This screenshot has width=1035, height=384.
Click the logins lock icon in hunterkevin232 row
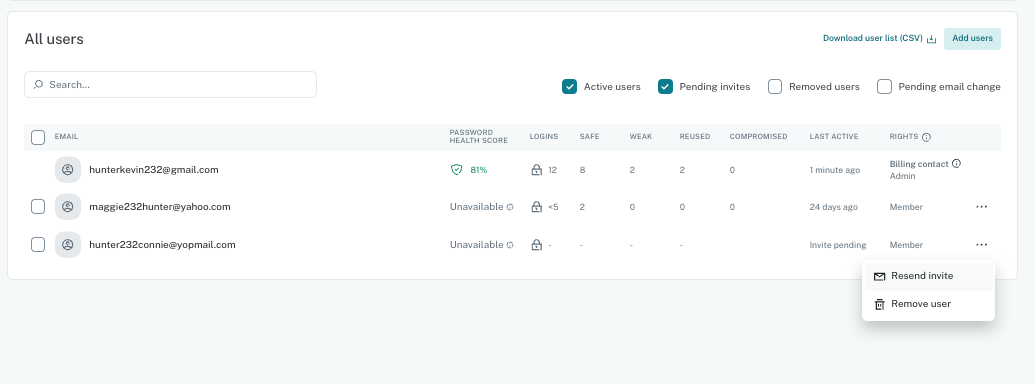click(x=537, y=170)
